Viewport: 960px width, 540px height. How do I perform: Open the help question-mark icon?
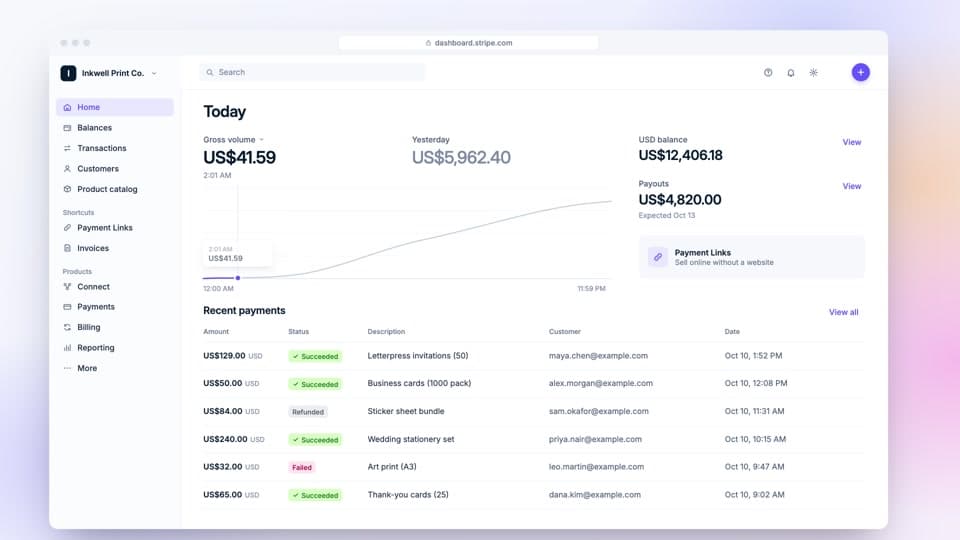point(768,73)
